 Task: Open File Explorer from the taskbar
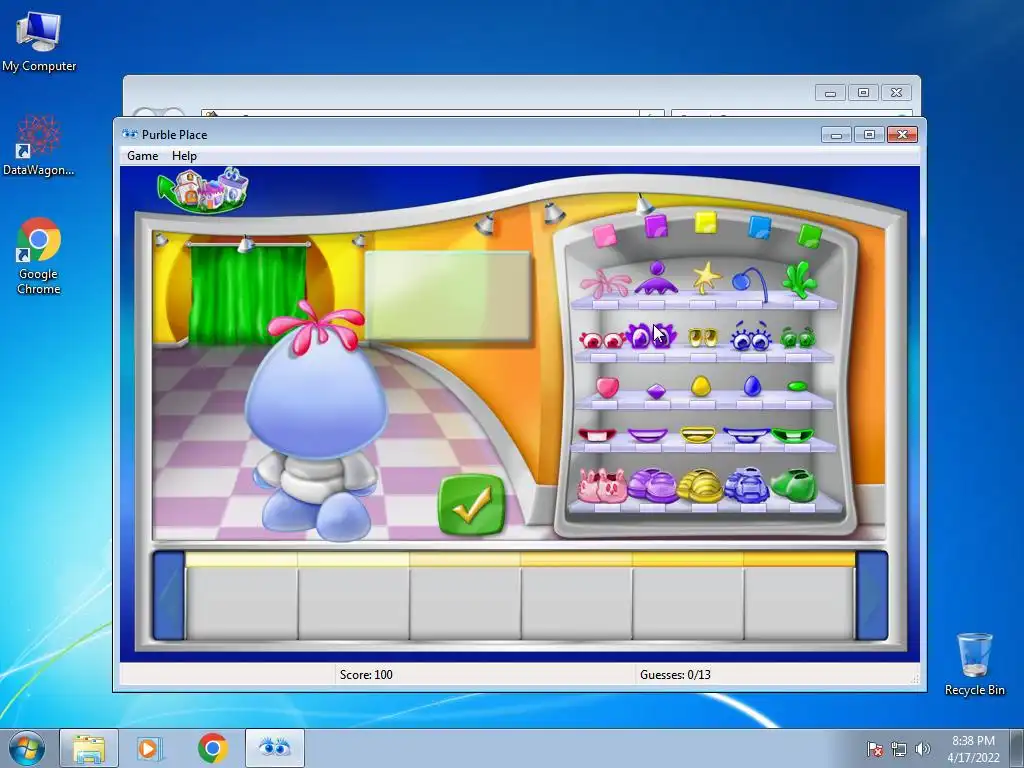pyautogui.click(x=89, y=748)
